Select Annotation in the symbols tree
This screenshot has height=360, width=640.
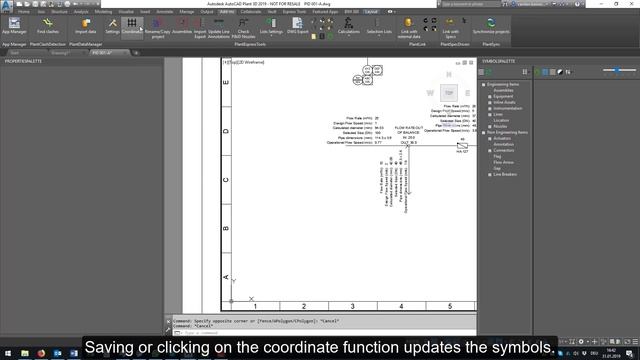click(504, 144)
